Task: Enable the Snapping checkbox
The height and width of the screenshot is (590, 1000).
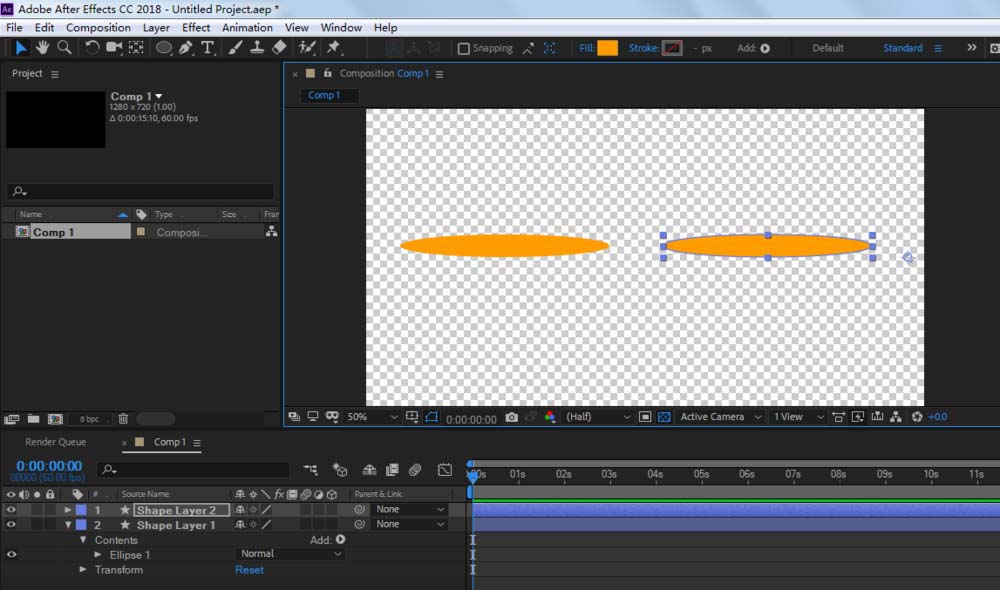Action: click(x=464, y=48)
